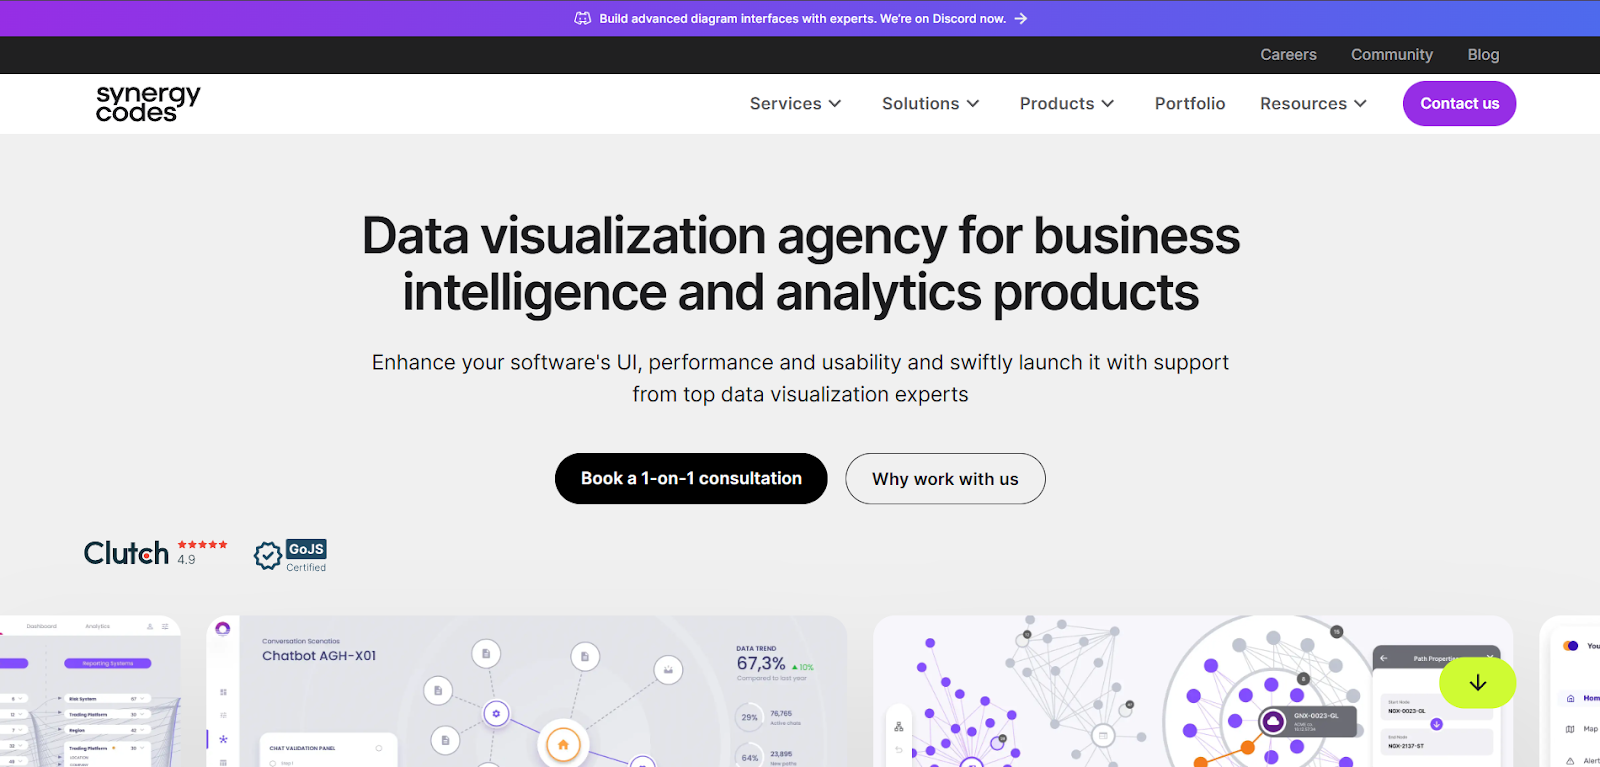Click the arrow at the end of the Discord banner
Viewport: 1600px width, 767px height.
1020,18
